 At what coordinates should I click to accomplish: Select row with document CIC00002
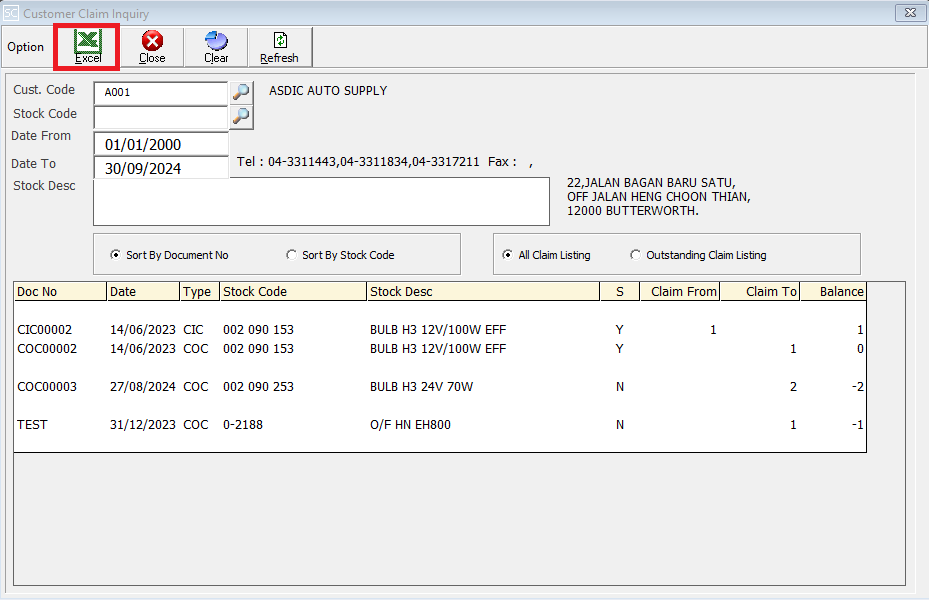click(440, 330)
